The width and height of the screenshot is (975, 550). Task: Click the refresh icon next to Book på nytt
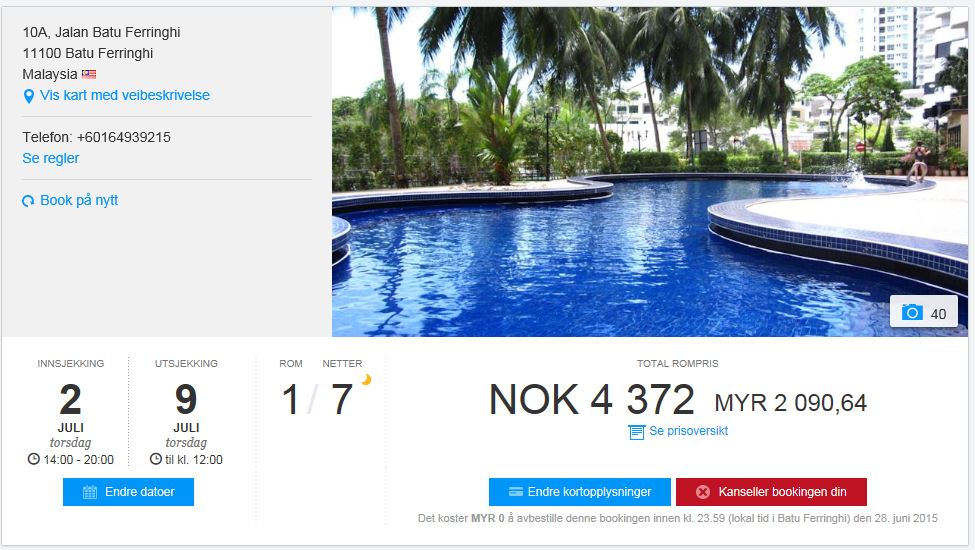click(28, 201)
